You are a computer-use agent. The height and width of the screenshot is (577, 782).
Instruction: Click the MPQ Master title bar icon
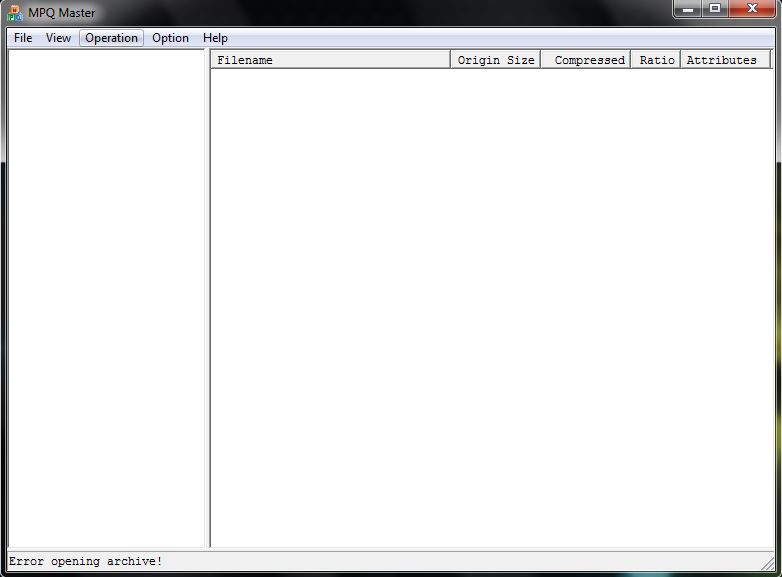pyautogui.click(x=15, y=13)
